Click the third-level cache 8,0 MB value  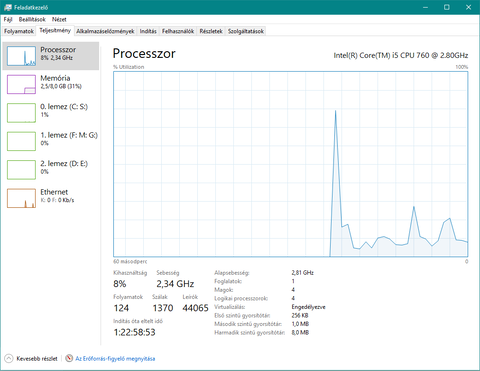pyautogui.click(x=300, y=333)
